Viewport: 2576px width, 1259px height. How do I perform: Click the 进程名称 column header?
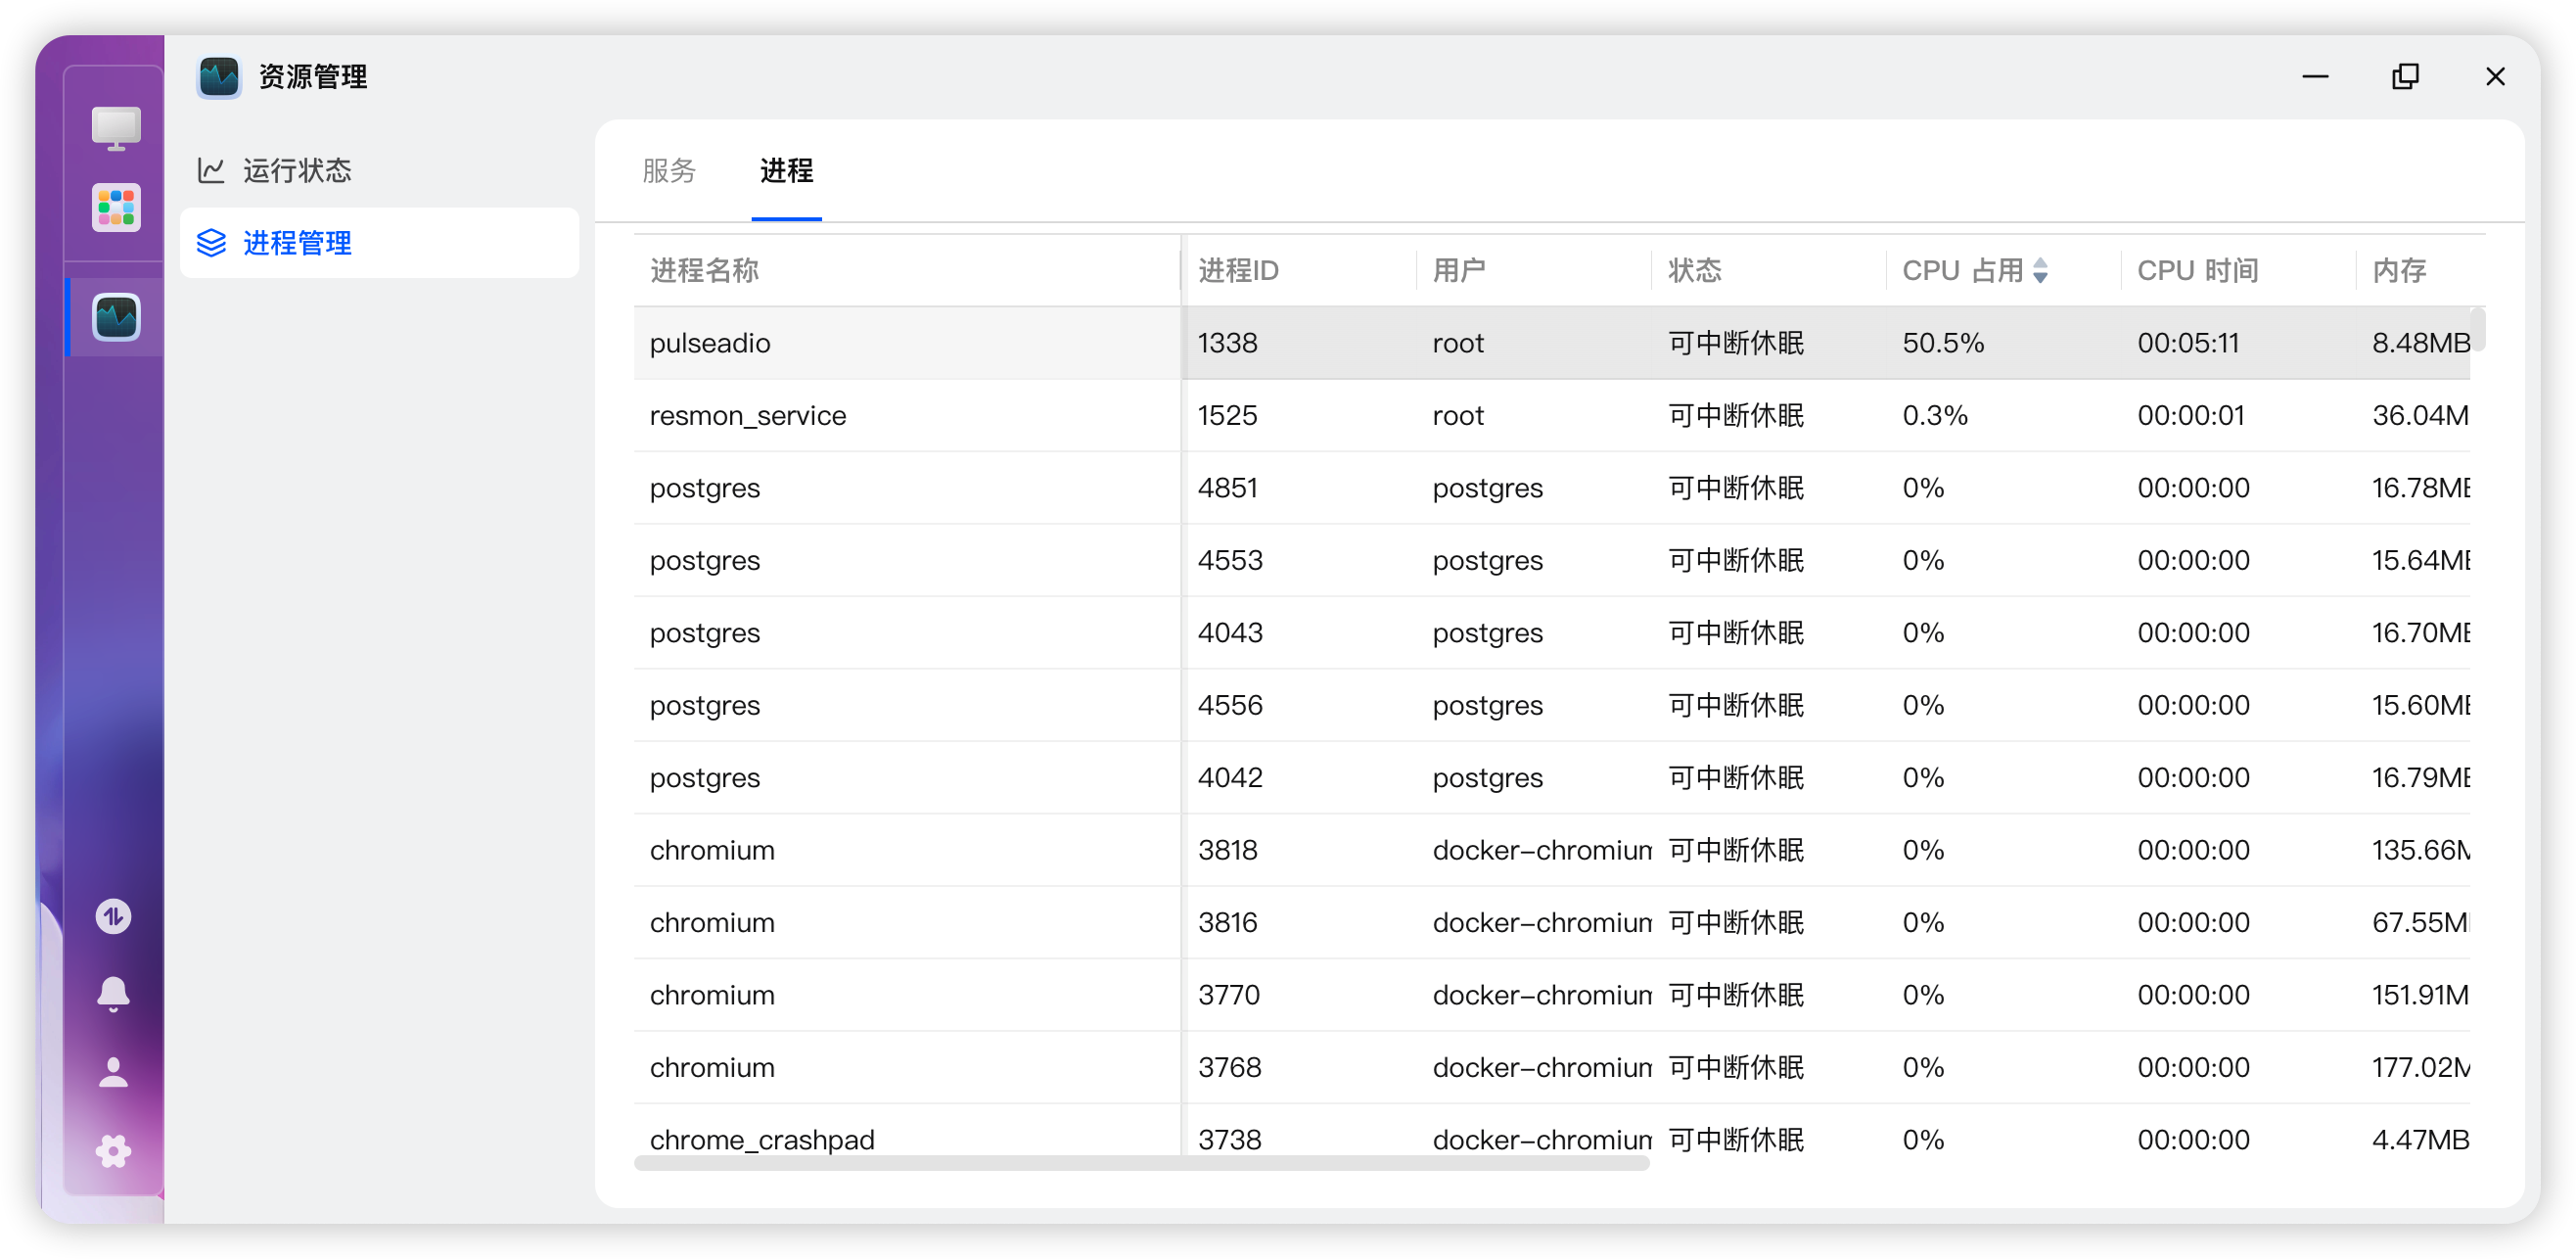click(x=704, y=270)
